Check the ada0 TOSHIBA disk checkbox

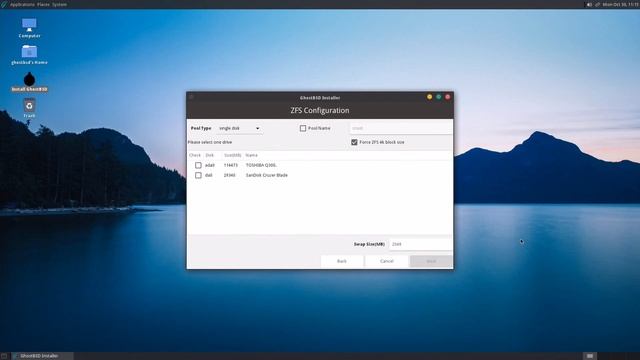pos(198,165)
